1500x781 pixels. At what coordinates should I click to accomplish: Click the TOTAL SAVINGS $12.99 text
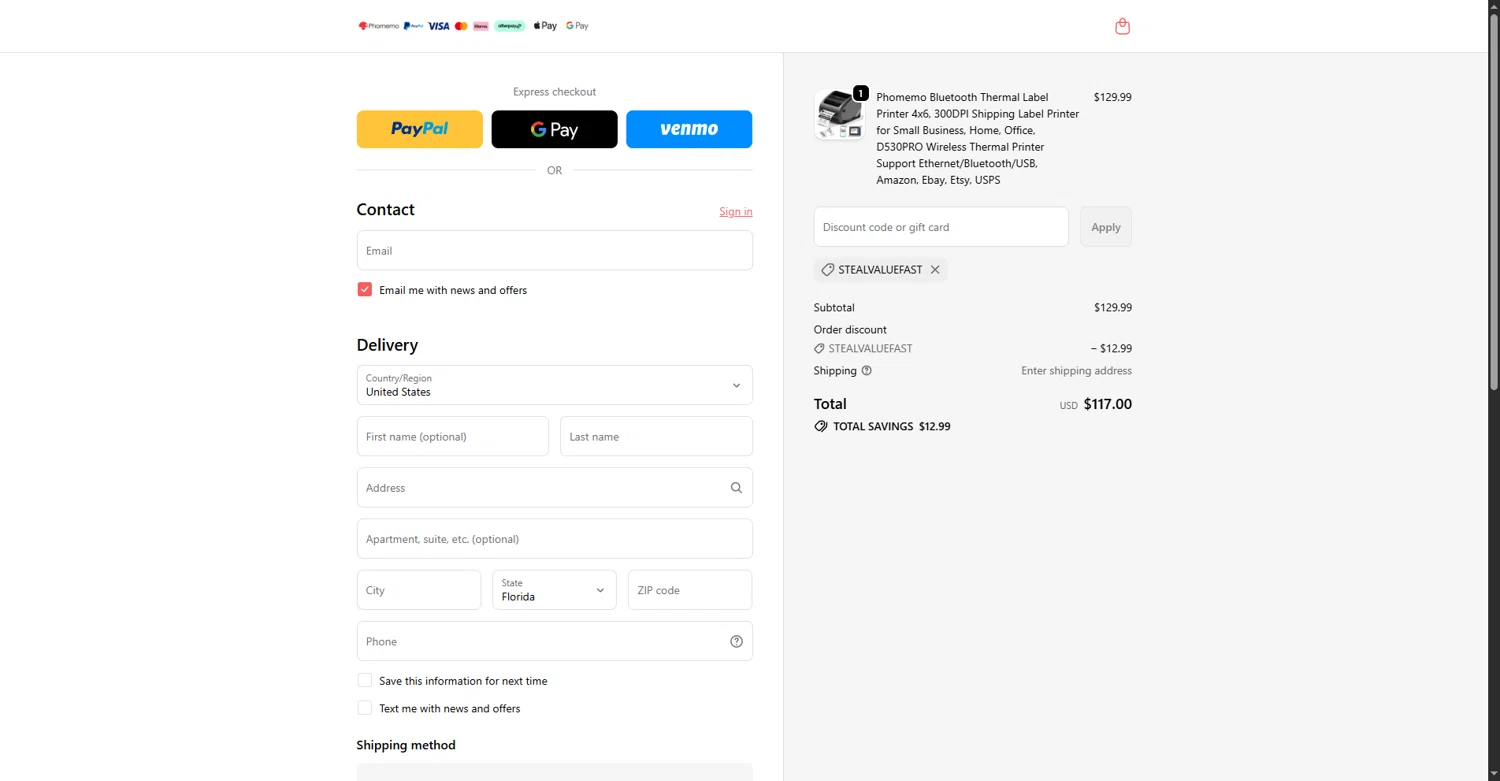pos(891,426)
